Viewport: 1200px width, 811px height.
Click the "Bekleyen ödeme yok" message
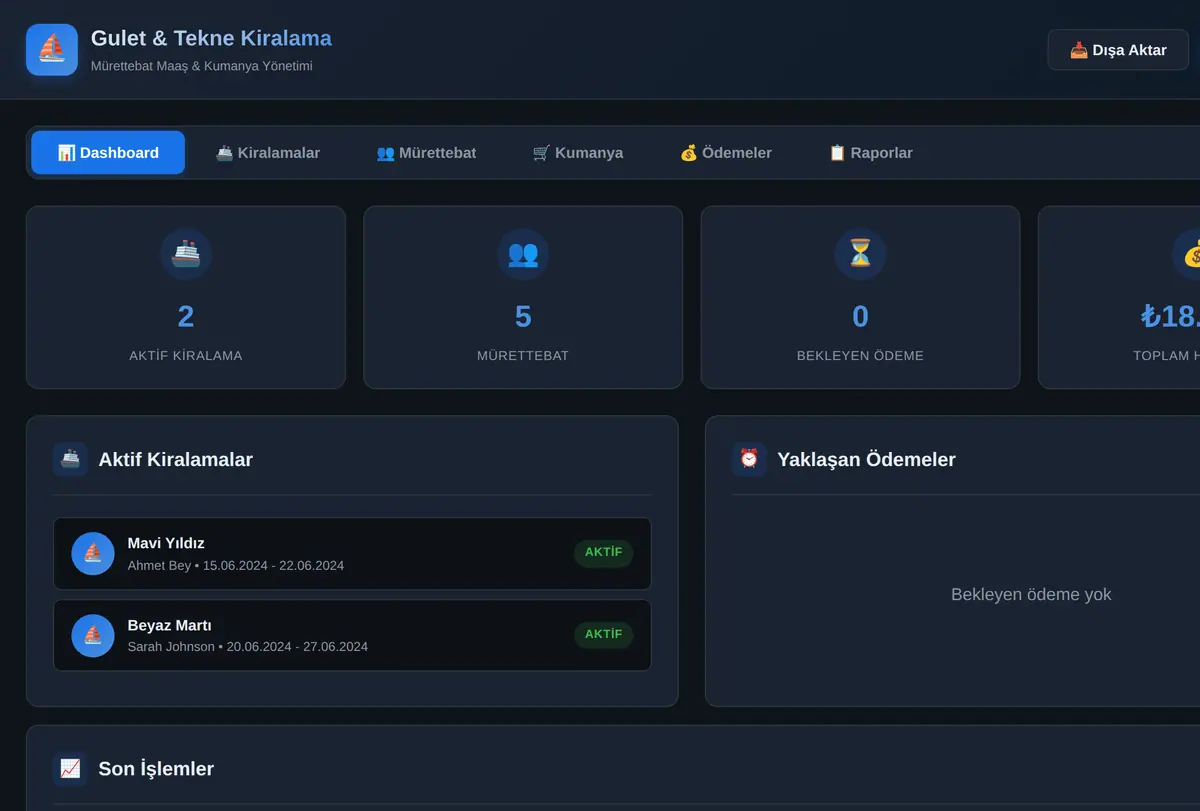[1031, 594]
